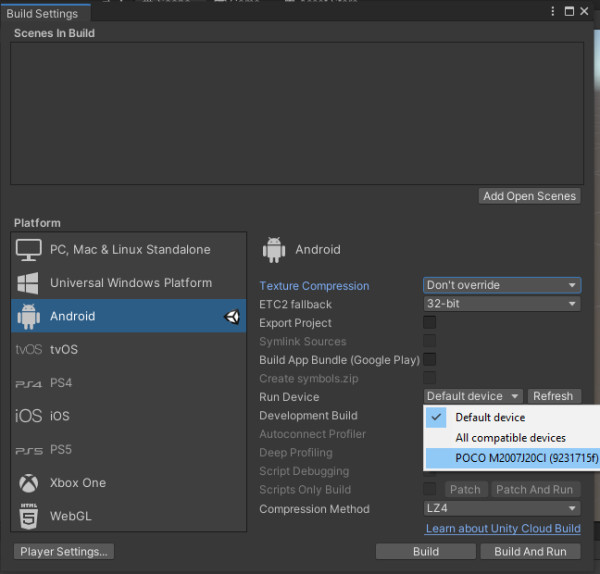
Task: Open the Build Settings window options menu
Action: (552, 11)
